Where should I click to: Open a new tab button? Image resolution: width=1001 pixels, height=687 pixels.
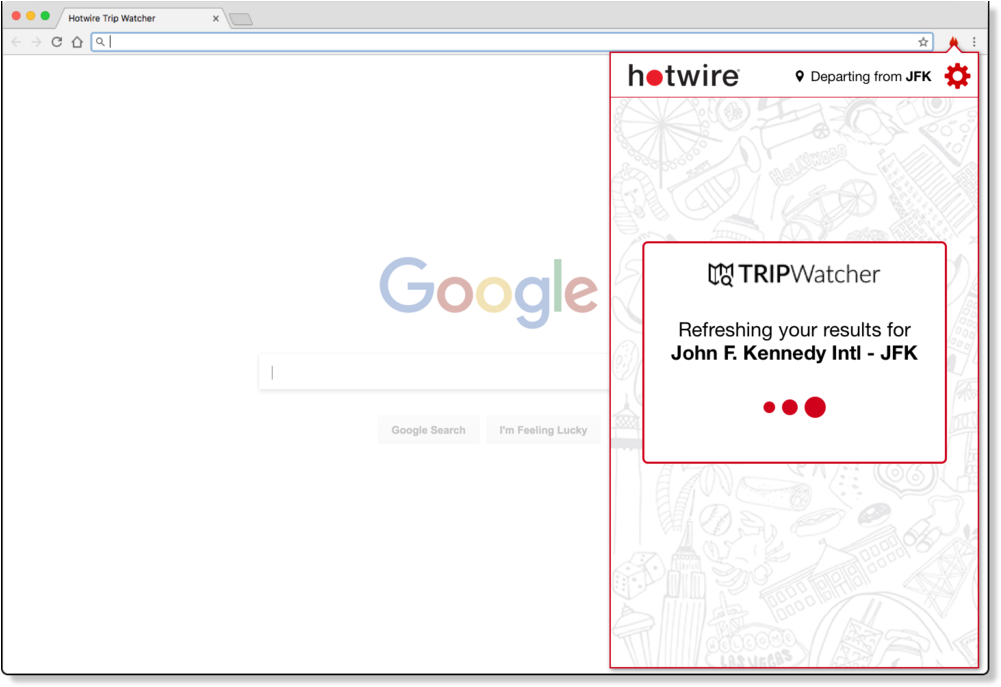coord(241,19)
